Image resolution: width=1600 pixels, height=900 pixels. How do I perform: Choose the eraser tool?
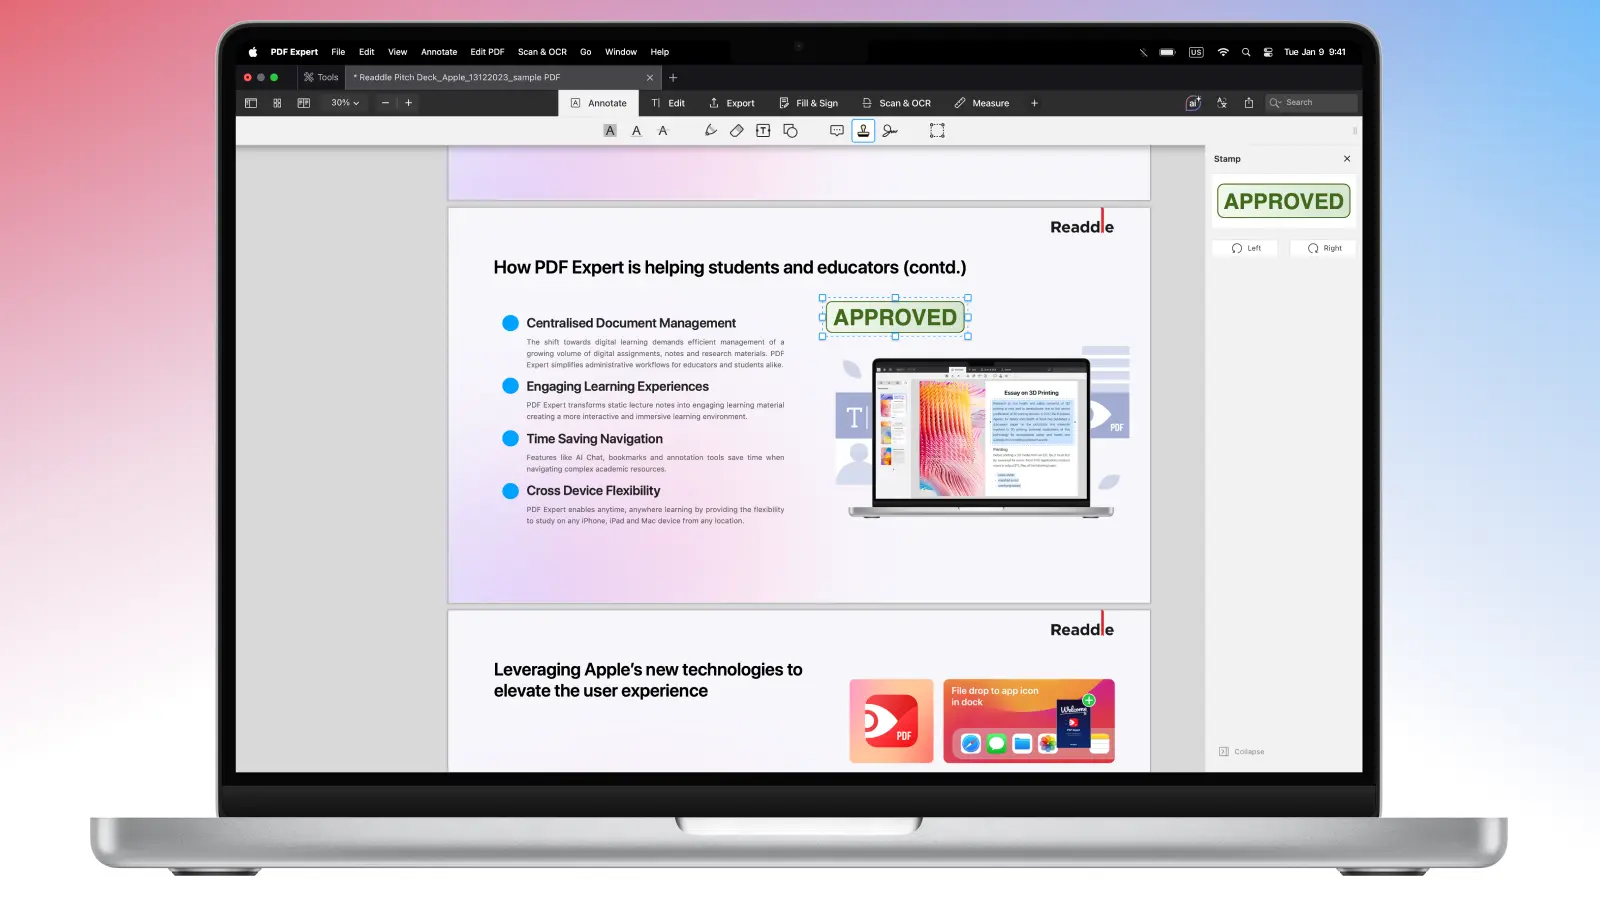[737, 131]
